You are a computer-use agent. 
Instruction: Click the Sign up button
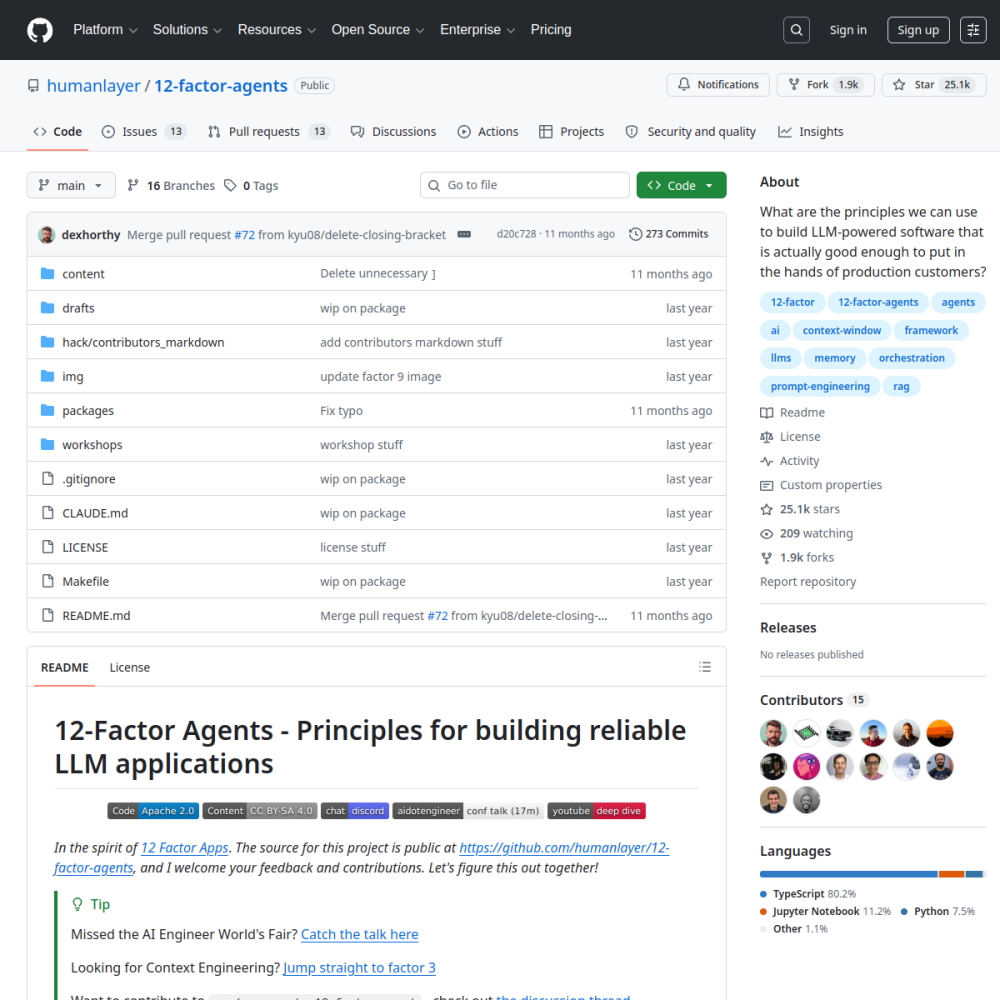coord(918,30)
